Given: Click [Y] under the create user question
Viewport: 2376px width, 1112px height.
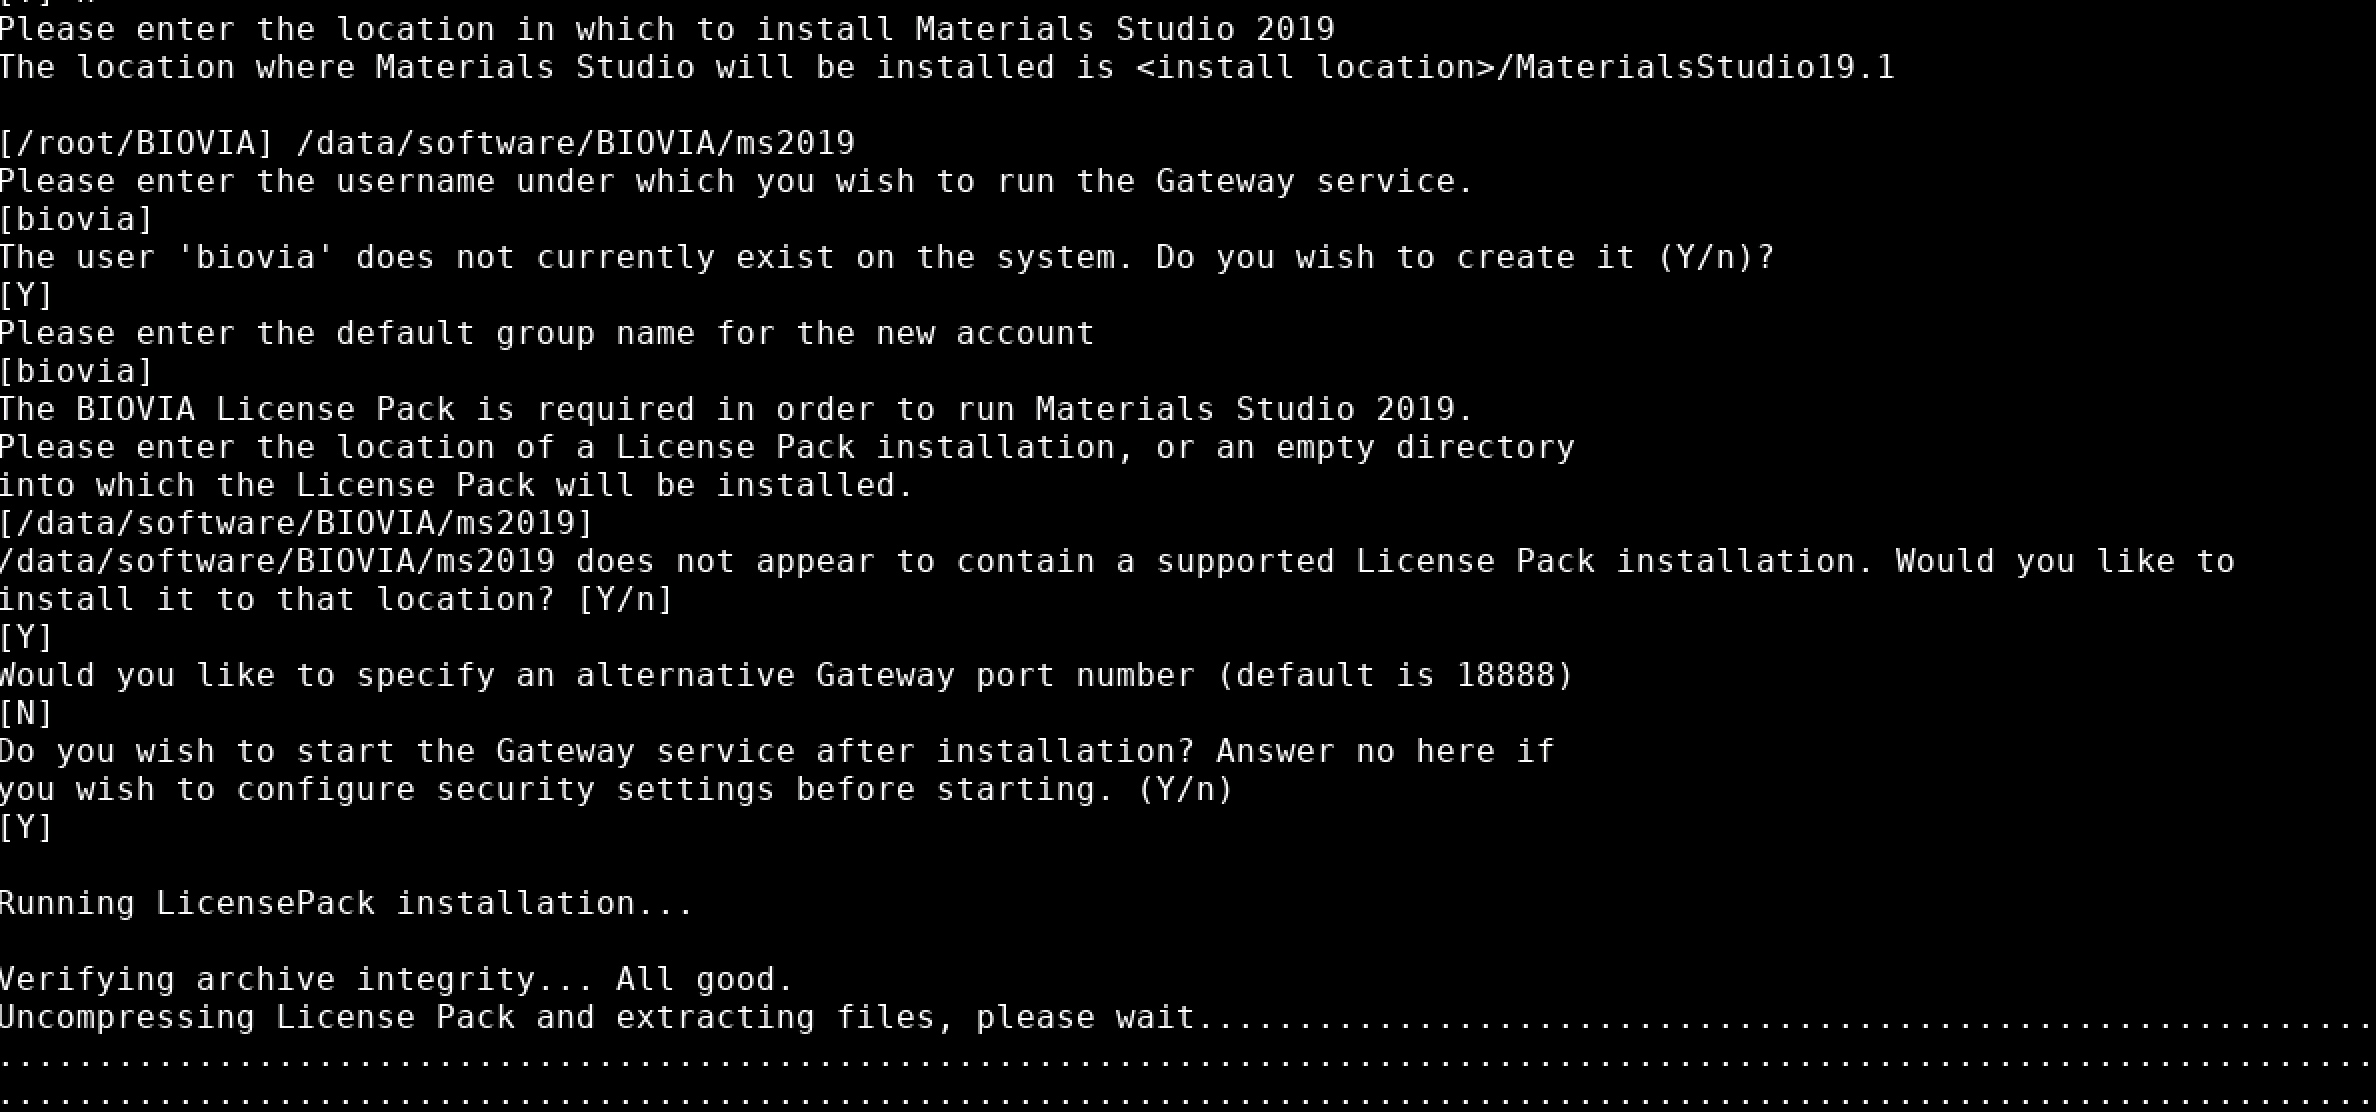Looking at the screenshot, I should [x=27, y=295].
